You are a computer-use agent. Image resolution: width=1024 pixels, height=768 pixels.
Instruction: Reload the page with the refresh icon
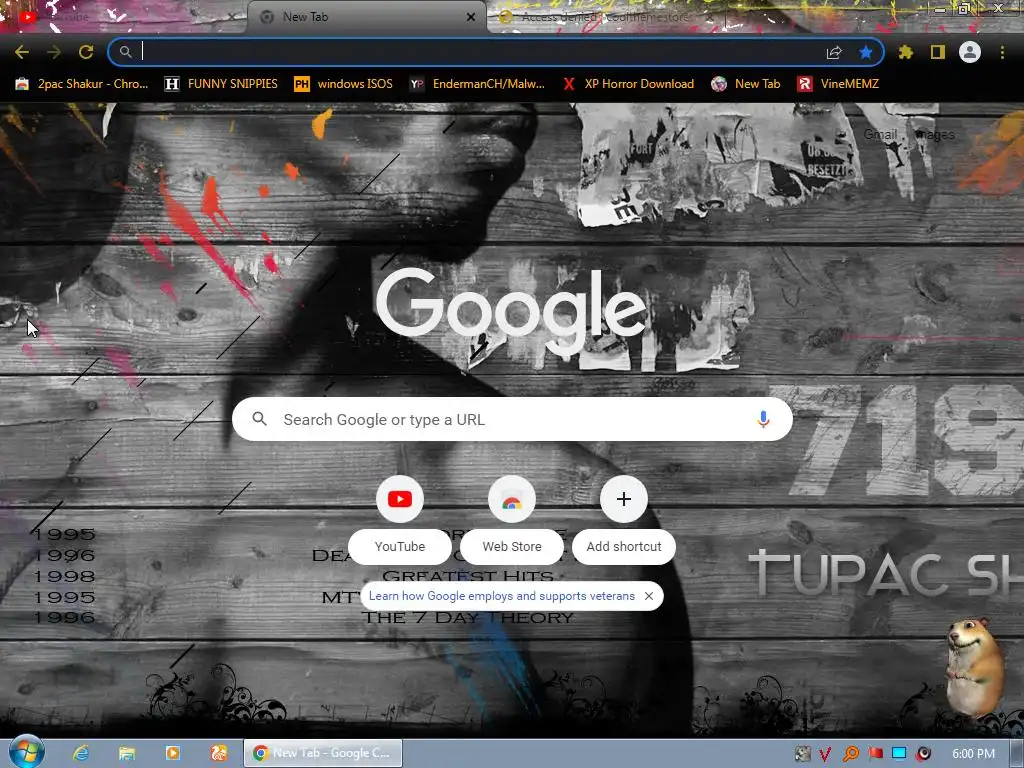point(86,52)
